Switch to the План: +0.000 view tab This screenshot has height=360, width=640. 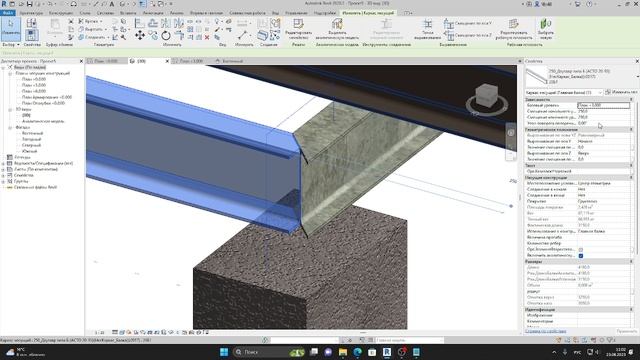click(105, 61)
